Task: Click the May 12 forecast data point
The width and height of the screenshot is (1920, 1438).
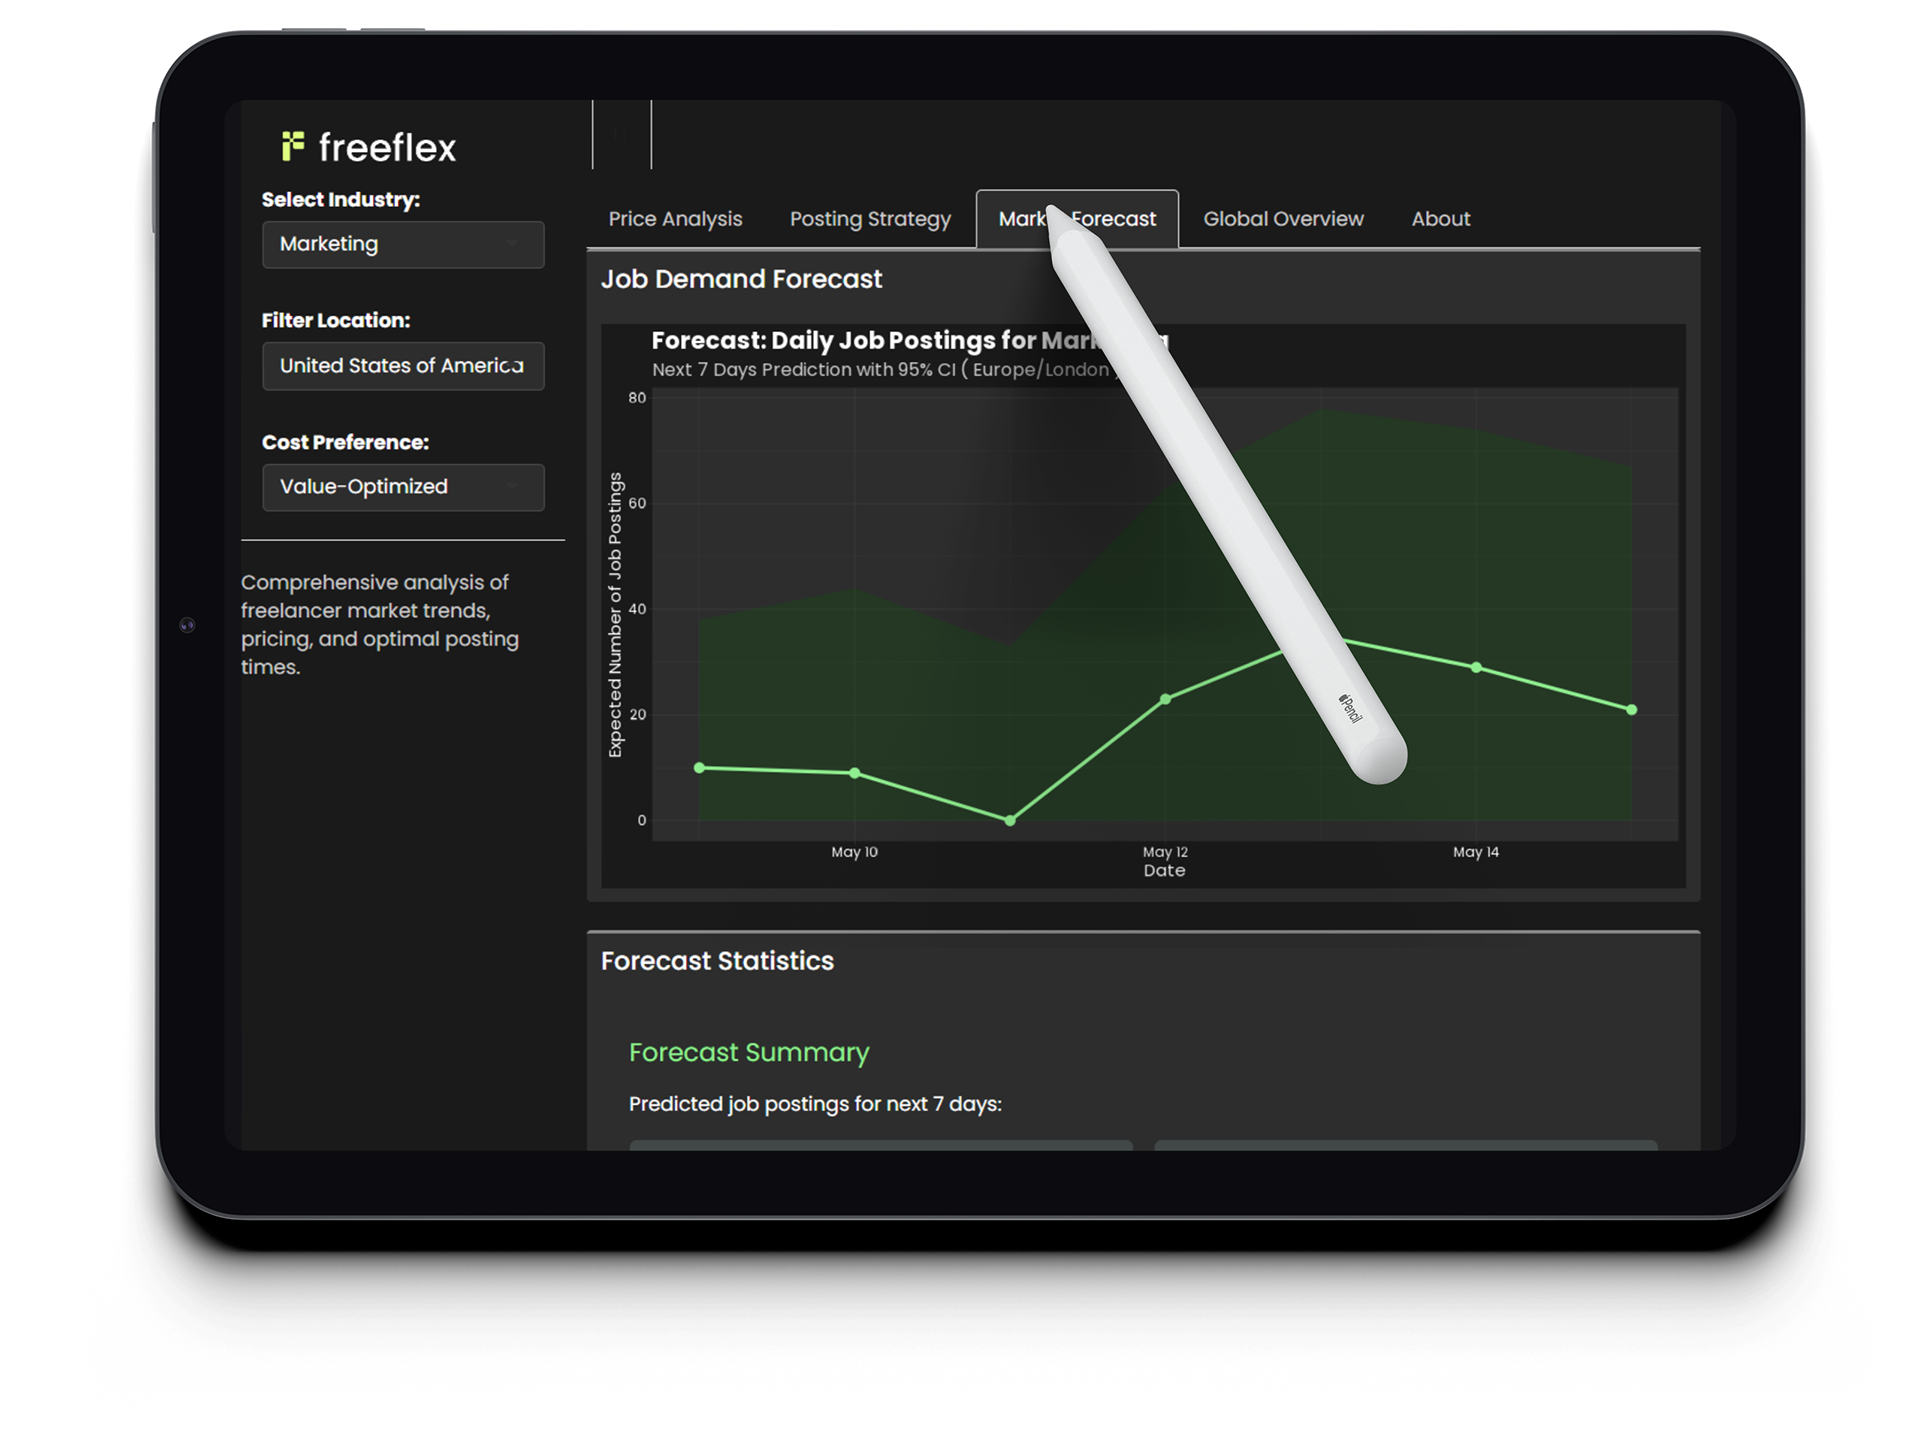Action: tap(1166, 699)
